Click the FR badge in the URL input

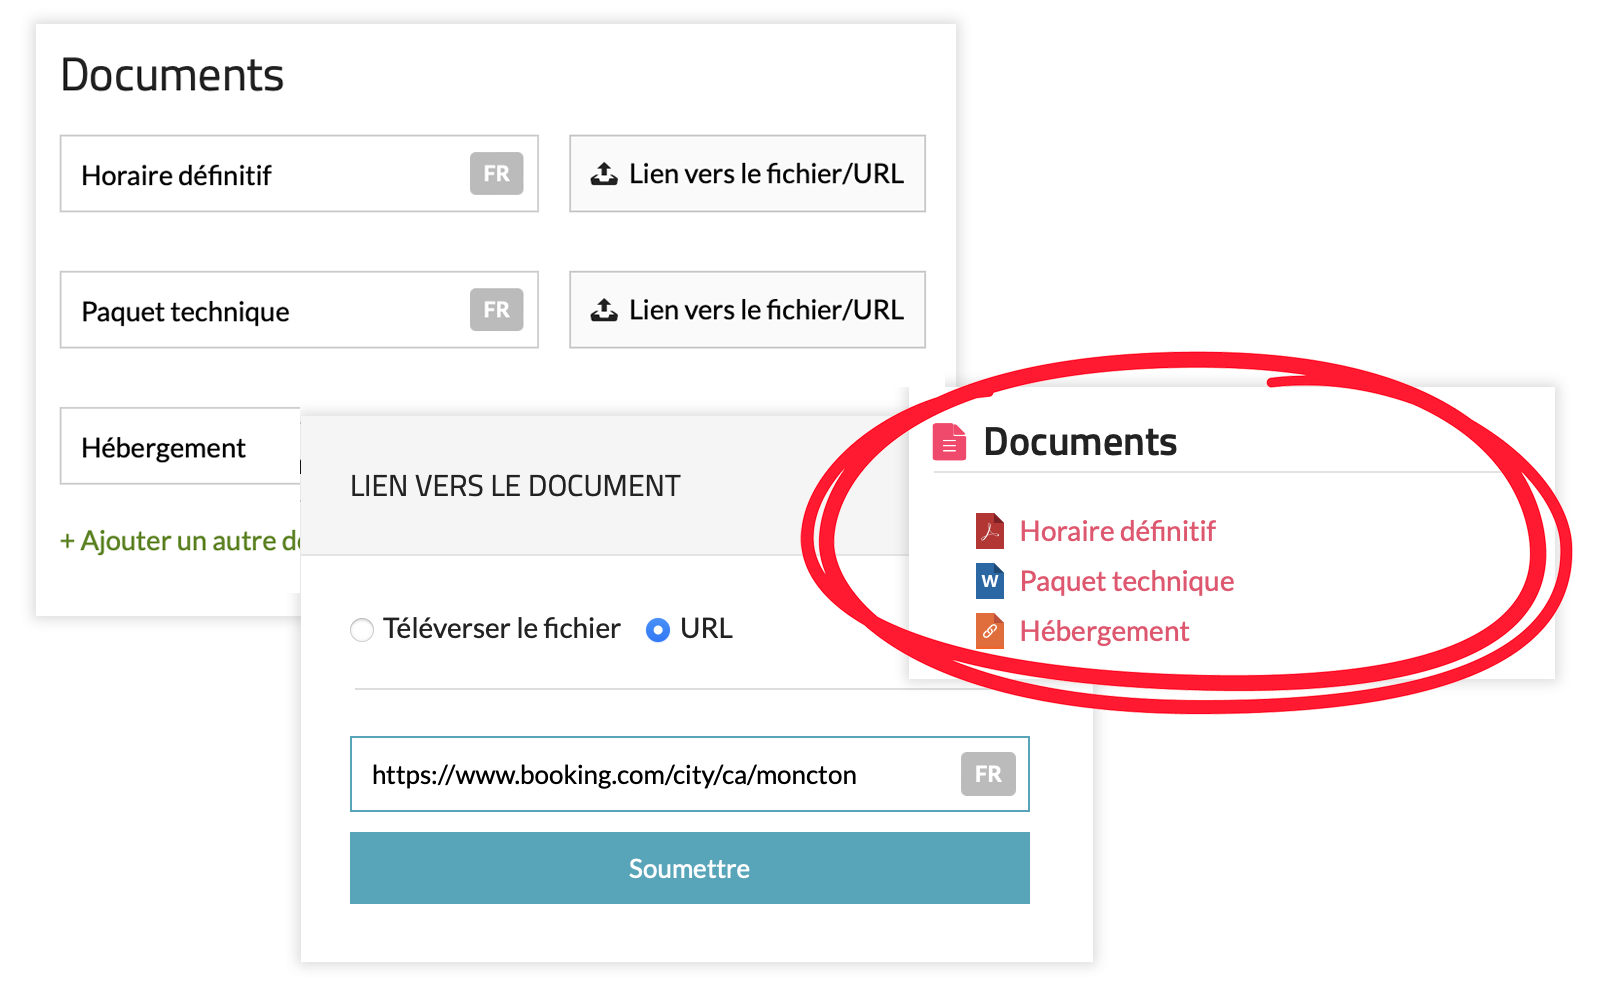click(x=988, y=774)
